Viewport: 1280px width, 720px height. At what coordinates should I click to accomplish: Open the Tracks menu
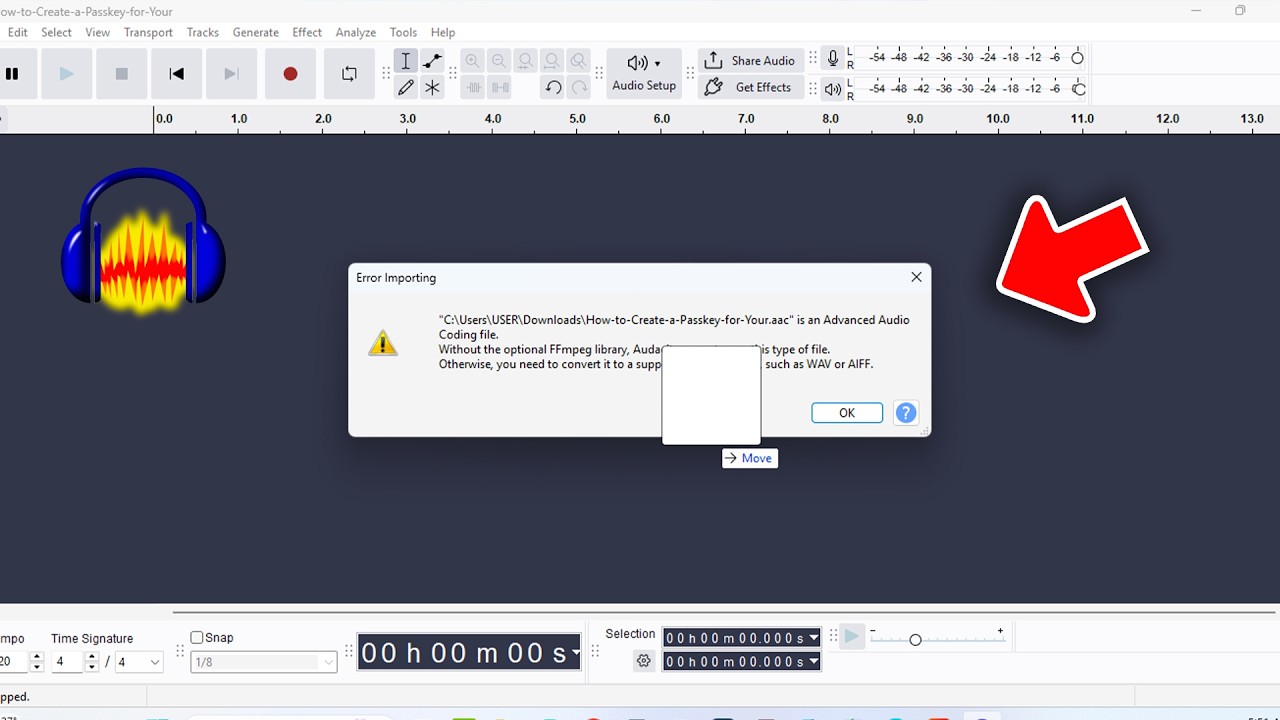coord(203,32)
